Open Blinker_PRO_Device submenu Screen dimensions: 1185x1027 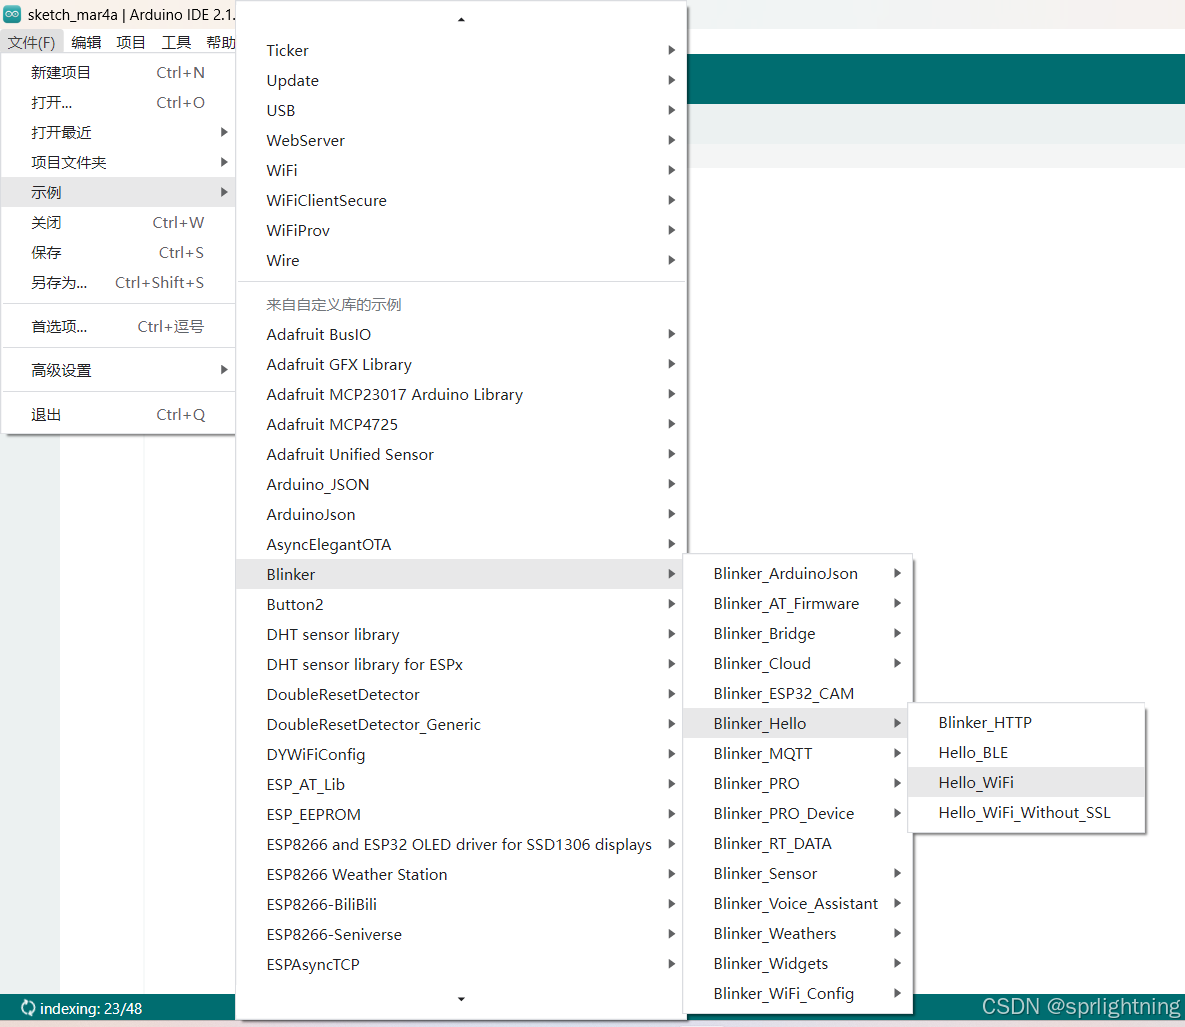point(797,814)
